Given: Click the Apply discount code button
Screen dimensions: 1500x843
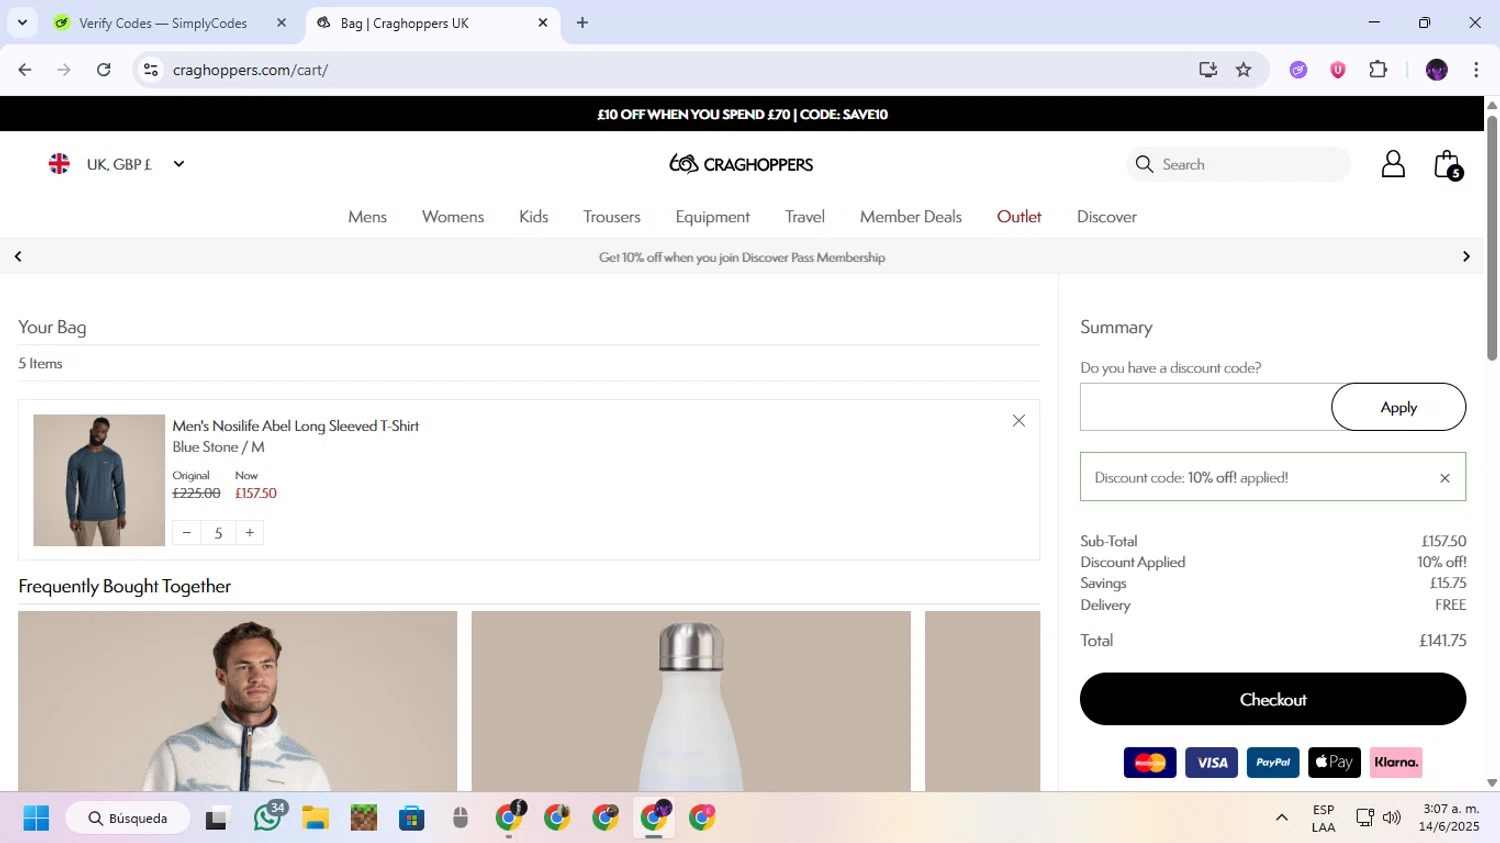Looking at the screenshot, I should pyautogui.click(x=1398, y=407).
